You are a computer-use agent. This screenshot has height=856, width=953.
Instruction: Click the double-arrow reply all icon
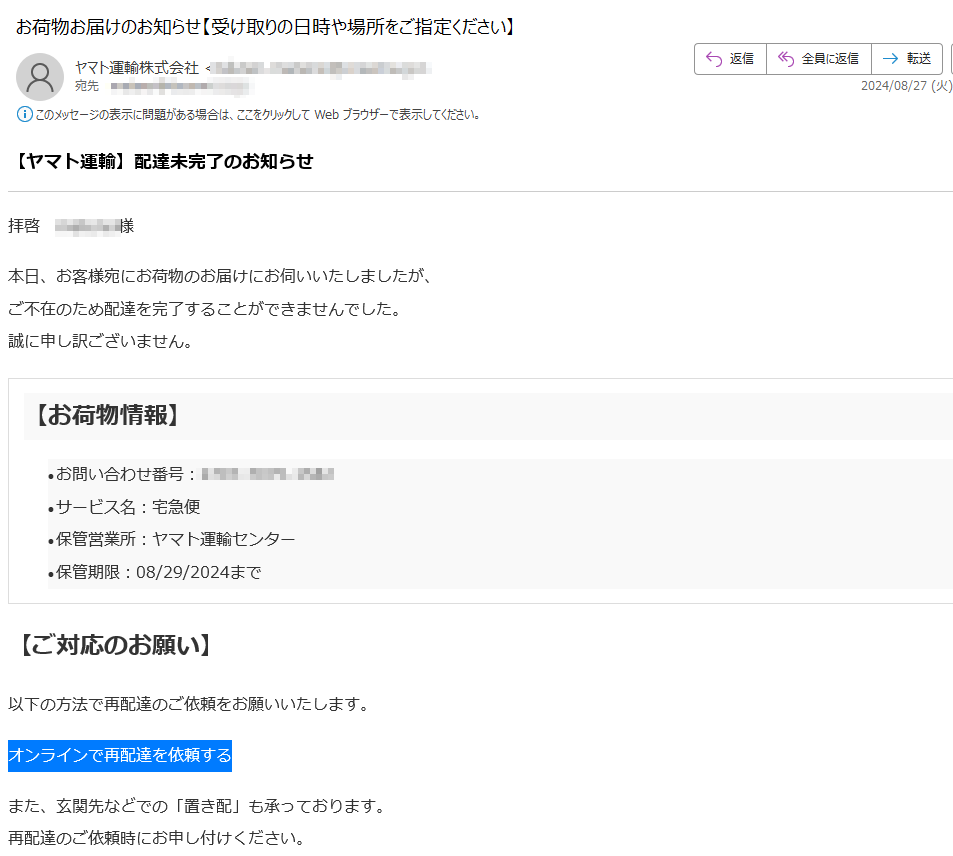(786, 59)
